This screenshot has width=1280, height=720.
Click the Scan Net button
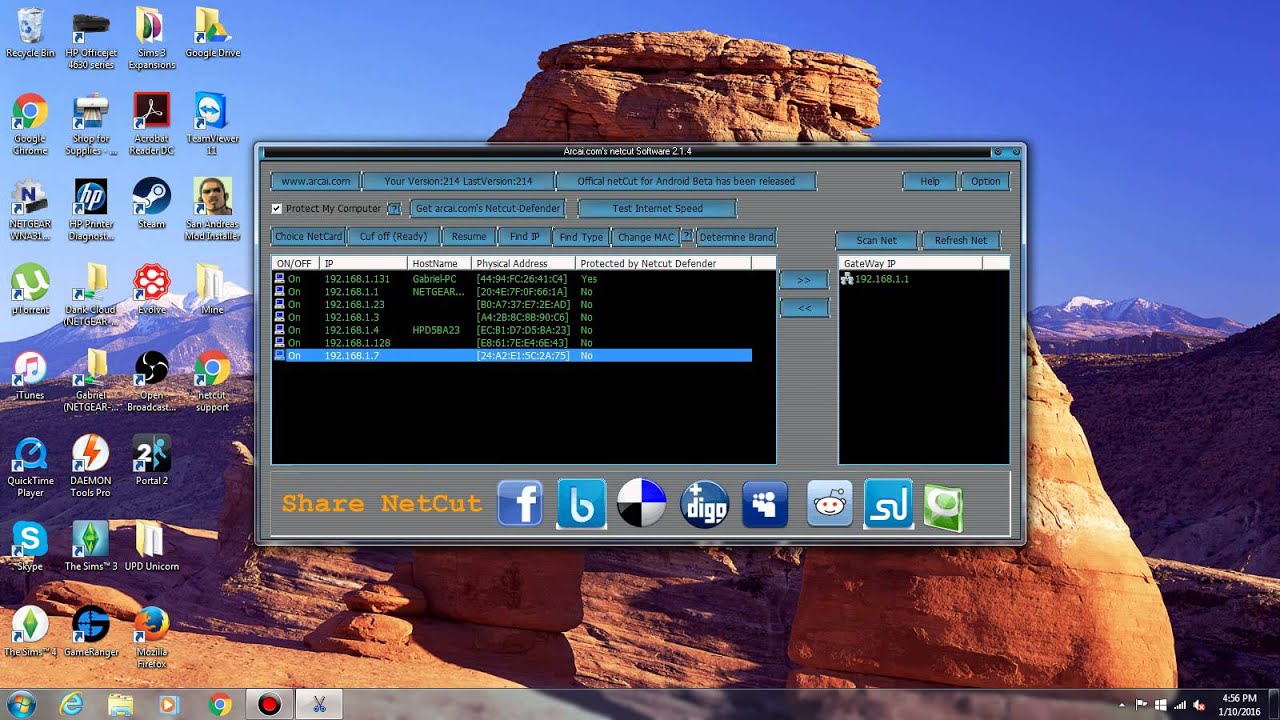click(x=876, y=240)
